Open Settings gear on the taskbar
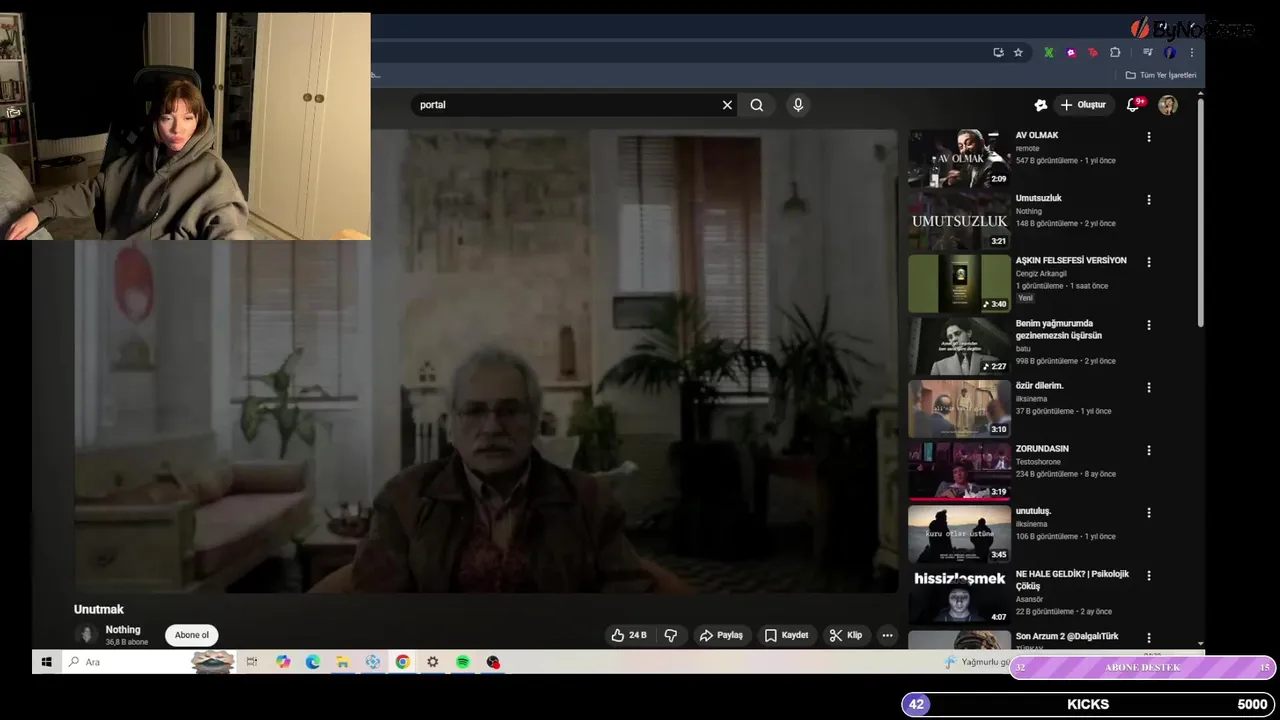The image size is (1280, 720). point(432,662)
